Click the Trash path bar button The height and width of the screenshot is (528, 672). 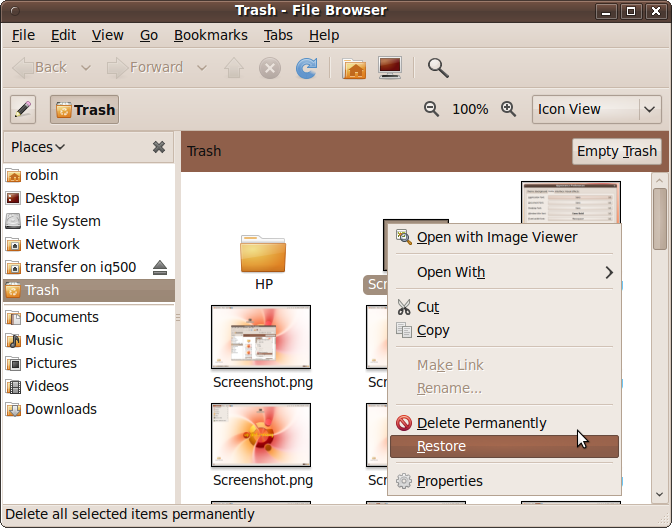[84, 110]
